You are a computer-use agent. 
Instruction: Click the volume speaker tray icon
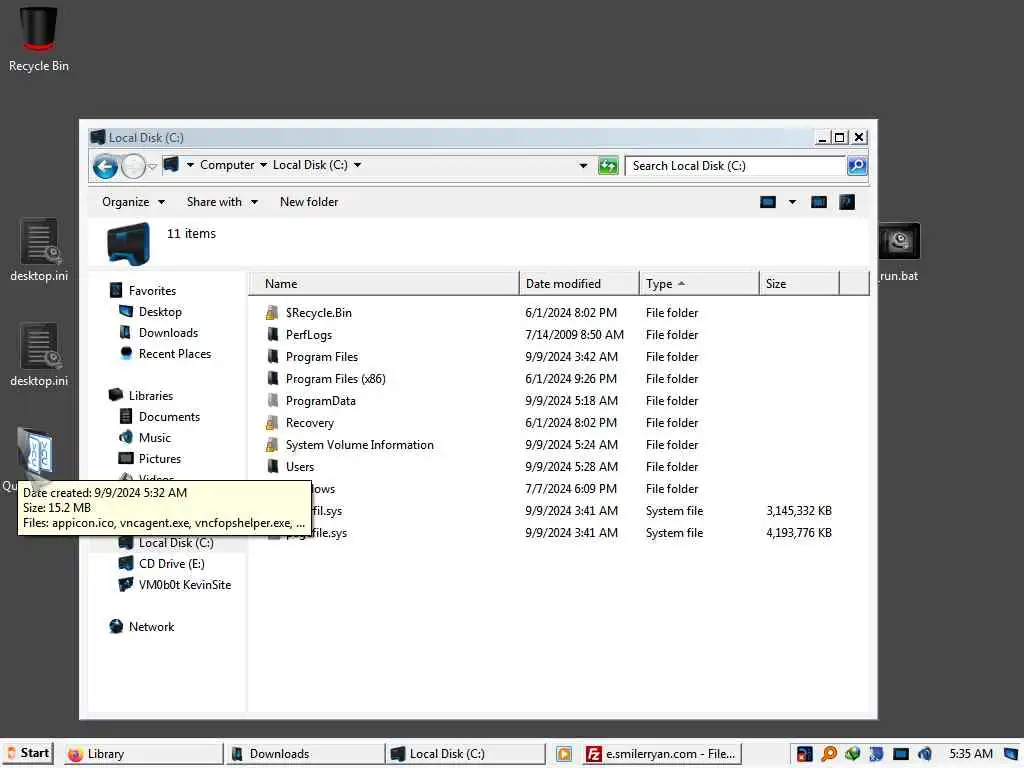click(x=924, y=754)
